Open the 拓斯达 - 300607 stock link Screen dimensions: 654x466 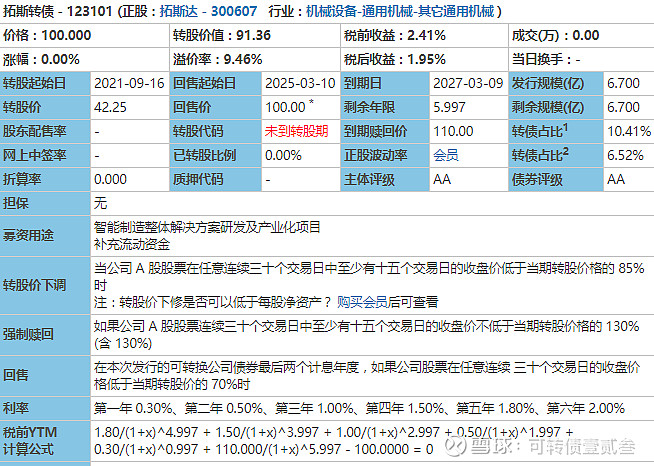tap(208, 11)
